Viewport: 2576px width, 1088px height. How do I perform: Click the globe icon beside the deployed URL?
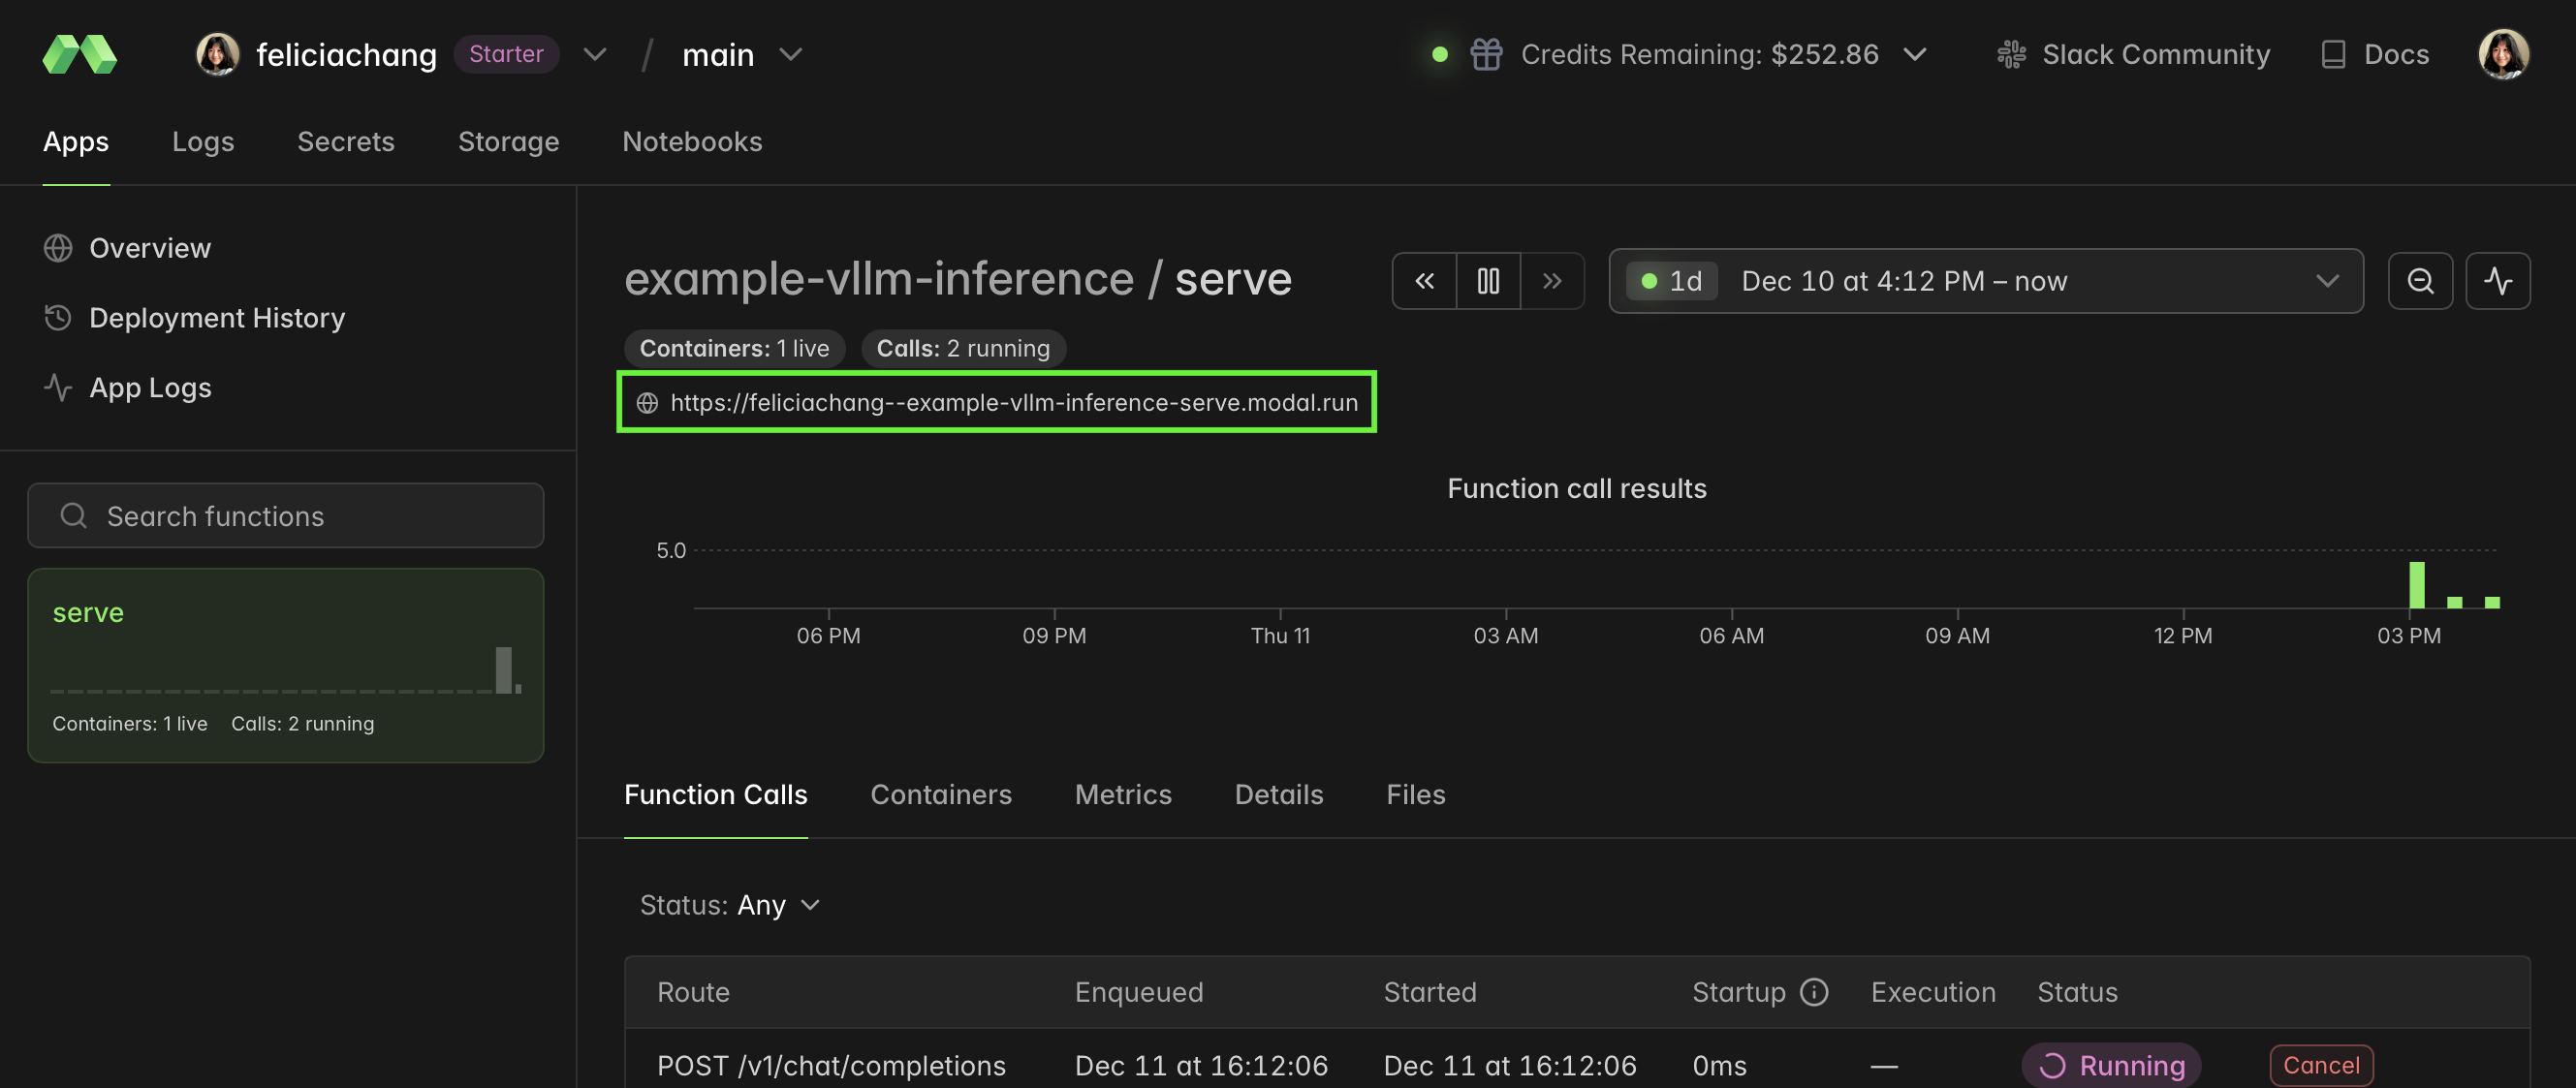pos(647,402)
